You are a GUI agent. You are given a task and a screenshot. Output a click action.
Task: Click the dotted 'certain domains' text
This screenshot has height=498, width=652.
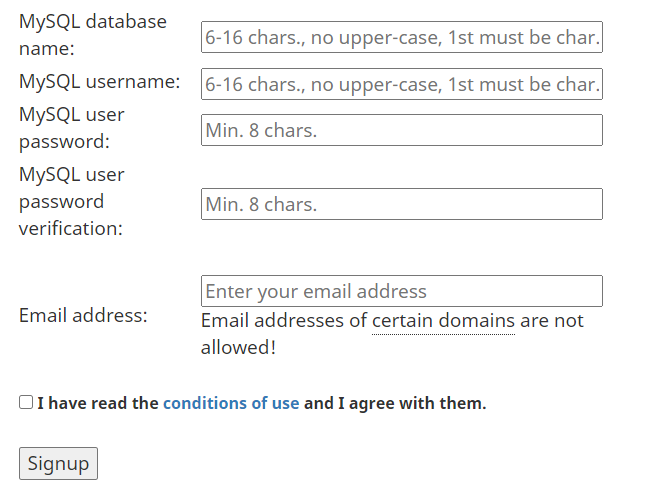[x=443, y=321]
